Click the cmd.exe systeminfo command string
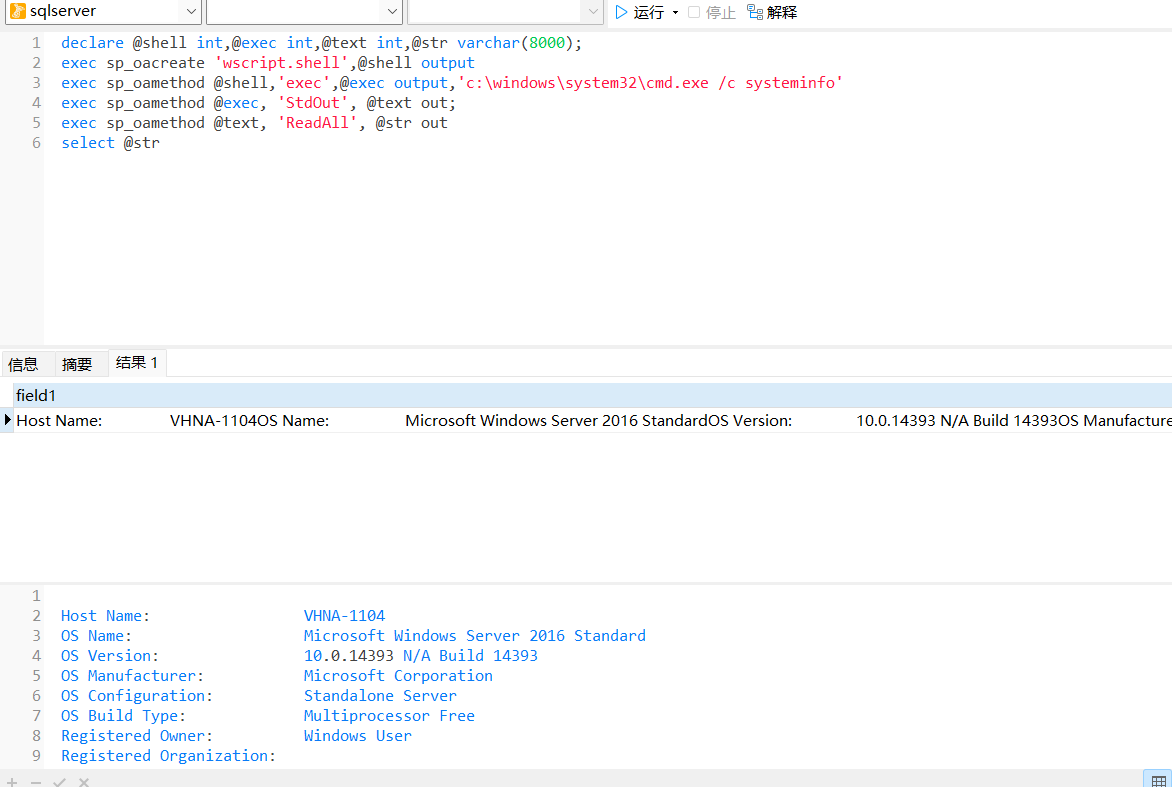The height and width of the screenshot is (787, 1172). pos(650,83)
